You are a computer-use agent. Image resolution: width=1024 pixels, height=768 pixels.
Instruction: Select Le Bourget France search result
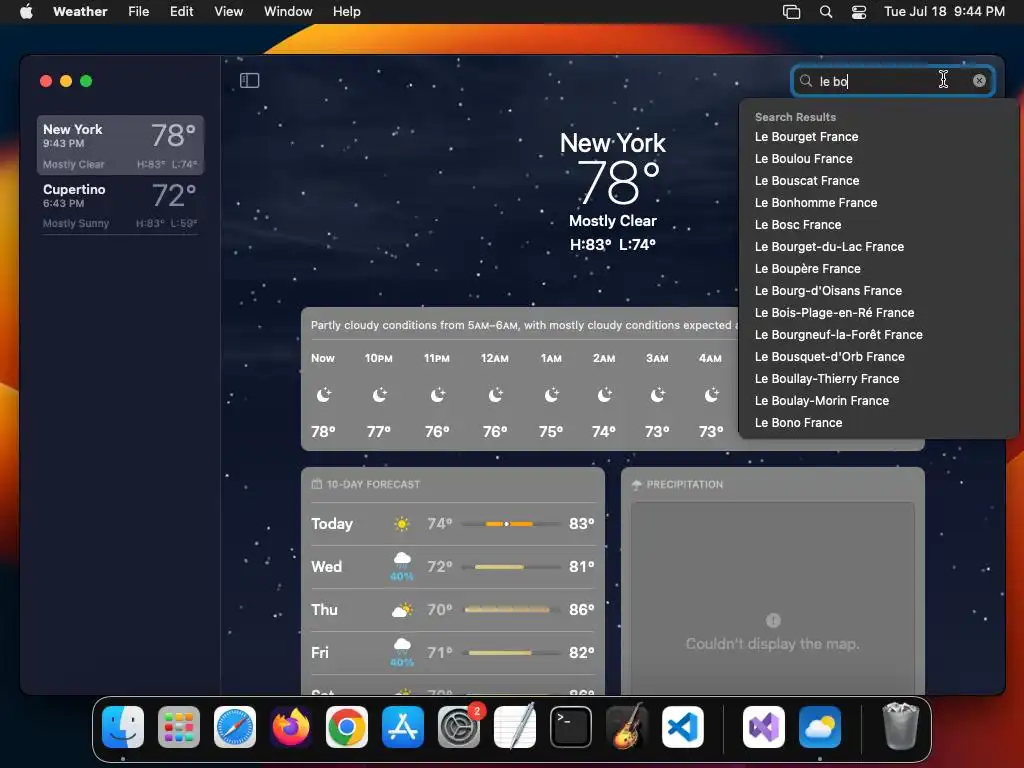tap(806, 136)
